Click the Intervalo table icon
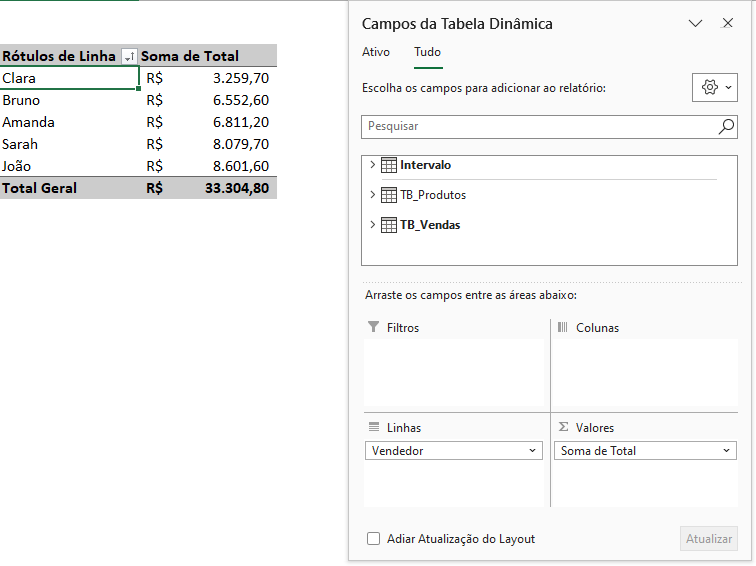The height and width of the screenshot is (566, 756). pyautogui.click(x=389, y=165)
